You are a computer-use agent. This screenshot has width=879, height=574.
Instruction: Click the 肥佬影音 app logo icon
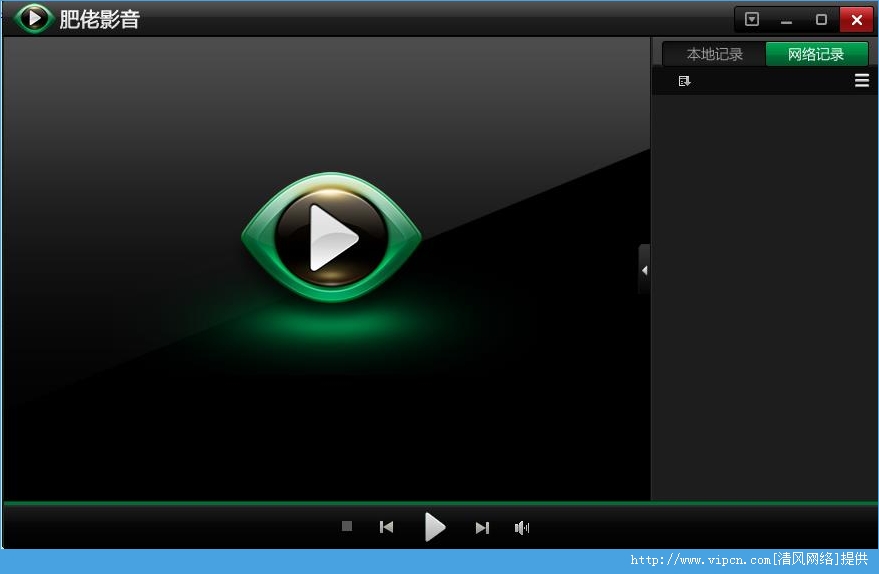click(33, 18)
